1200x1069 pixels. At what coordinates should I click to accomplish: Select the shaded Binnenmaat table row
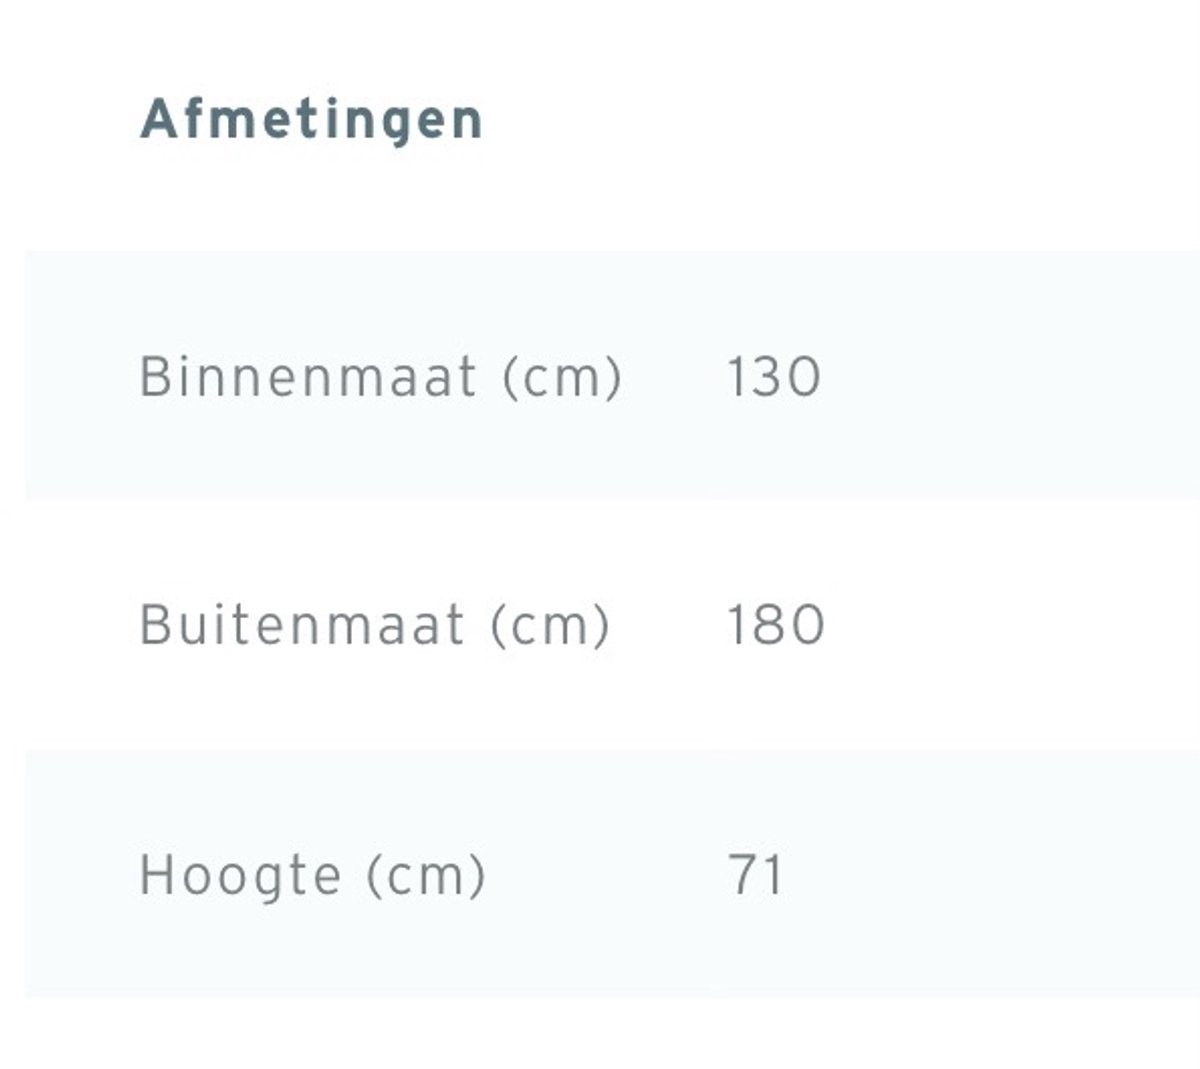tap(612, 376)
